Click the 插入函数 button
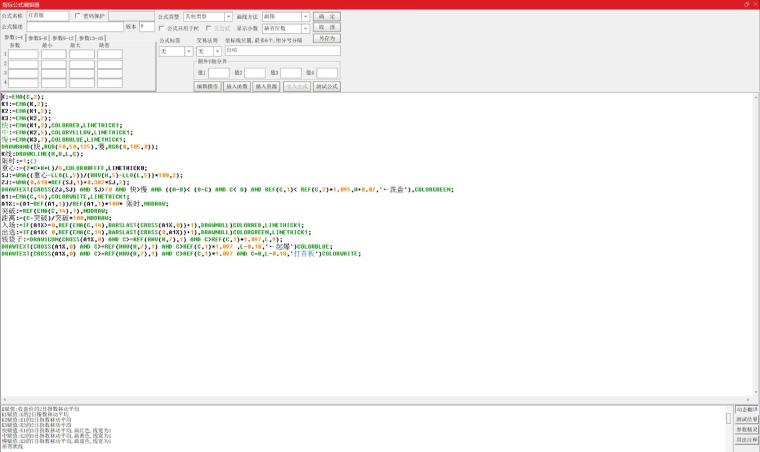The height and width of the screenshot is (452, 760). pyautogui.click(x=237, y=87)
